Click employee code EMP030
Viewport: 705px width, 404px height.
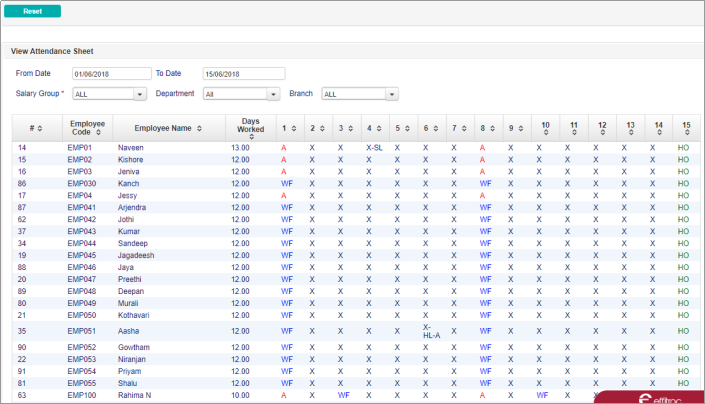click(81, 184)
